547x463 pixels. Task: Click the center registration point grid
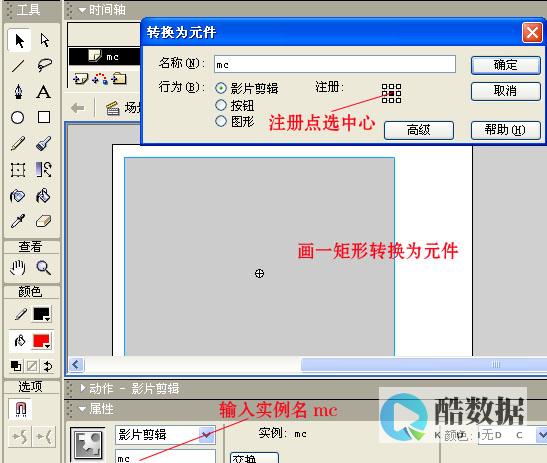[x=391, y=94]
